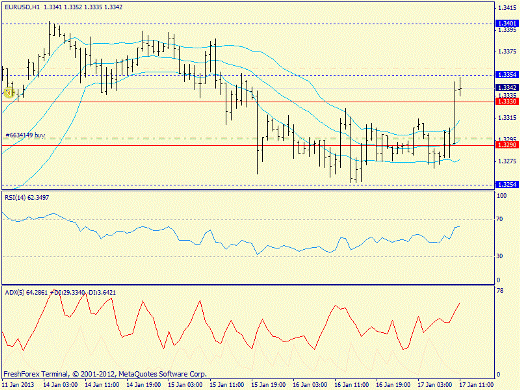Click the 1.3375 price scale value
Image resolution: width=520 pixels, height=390 pixels.
pyautogui.click(x=507, y=51)
